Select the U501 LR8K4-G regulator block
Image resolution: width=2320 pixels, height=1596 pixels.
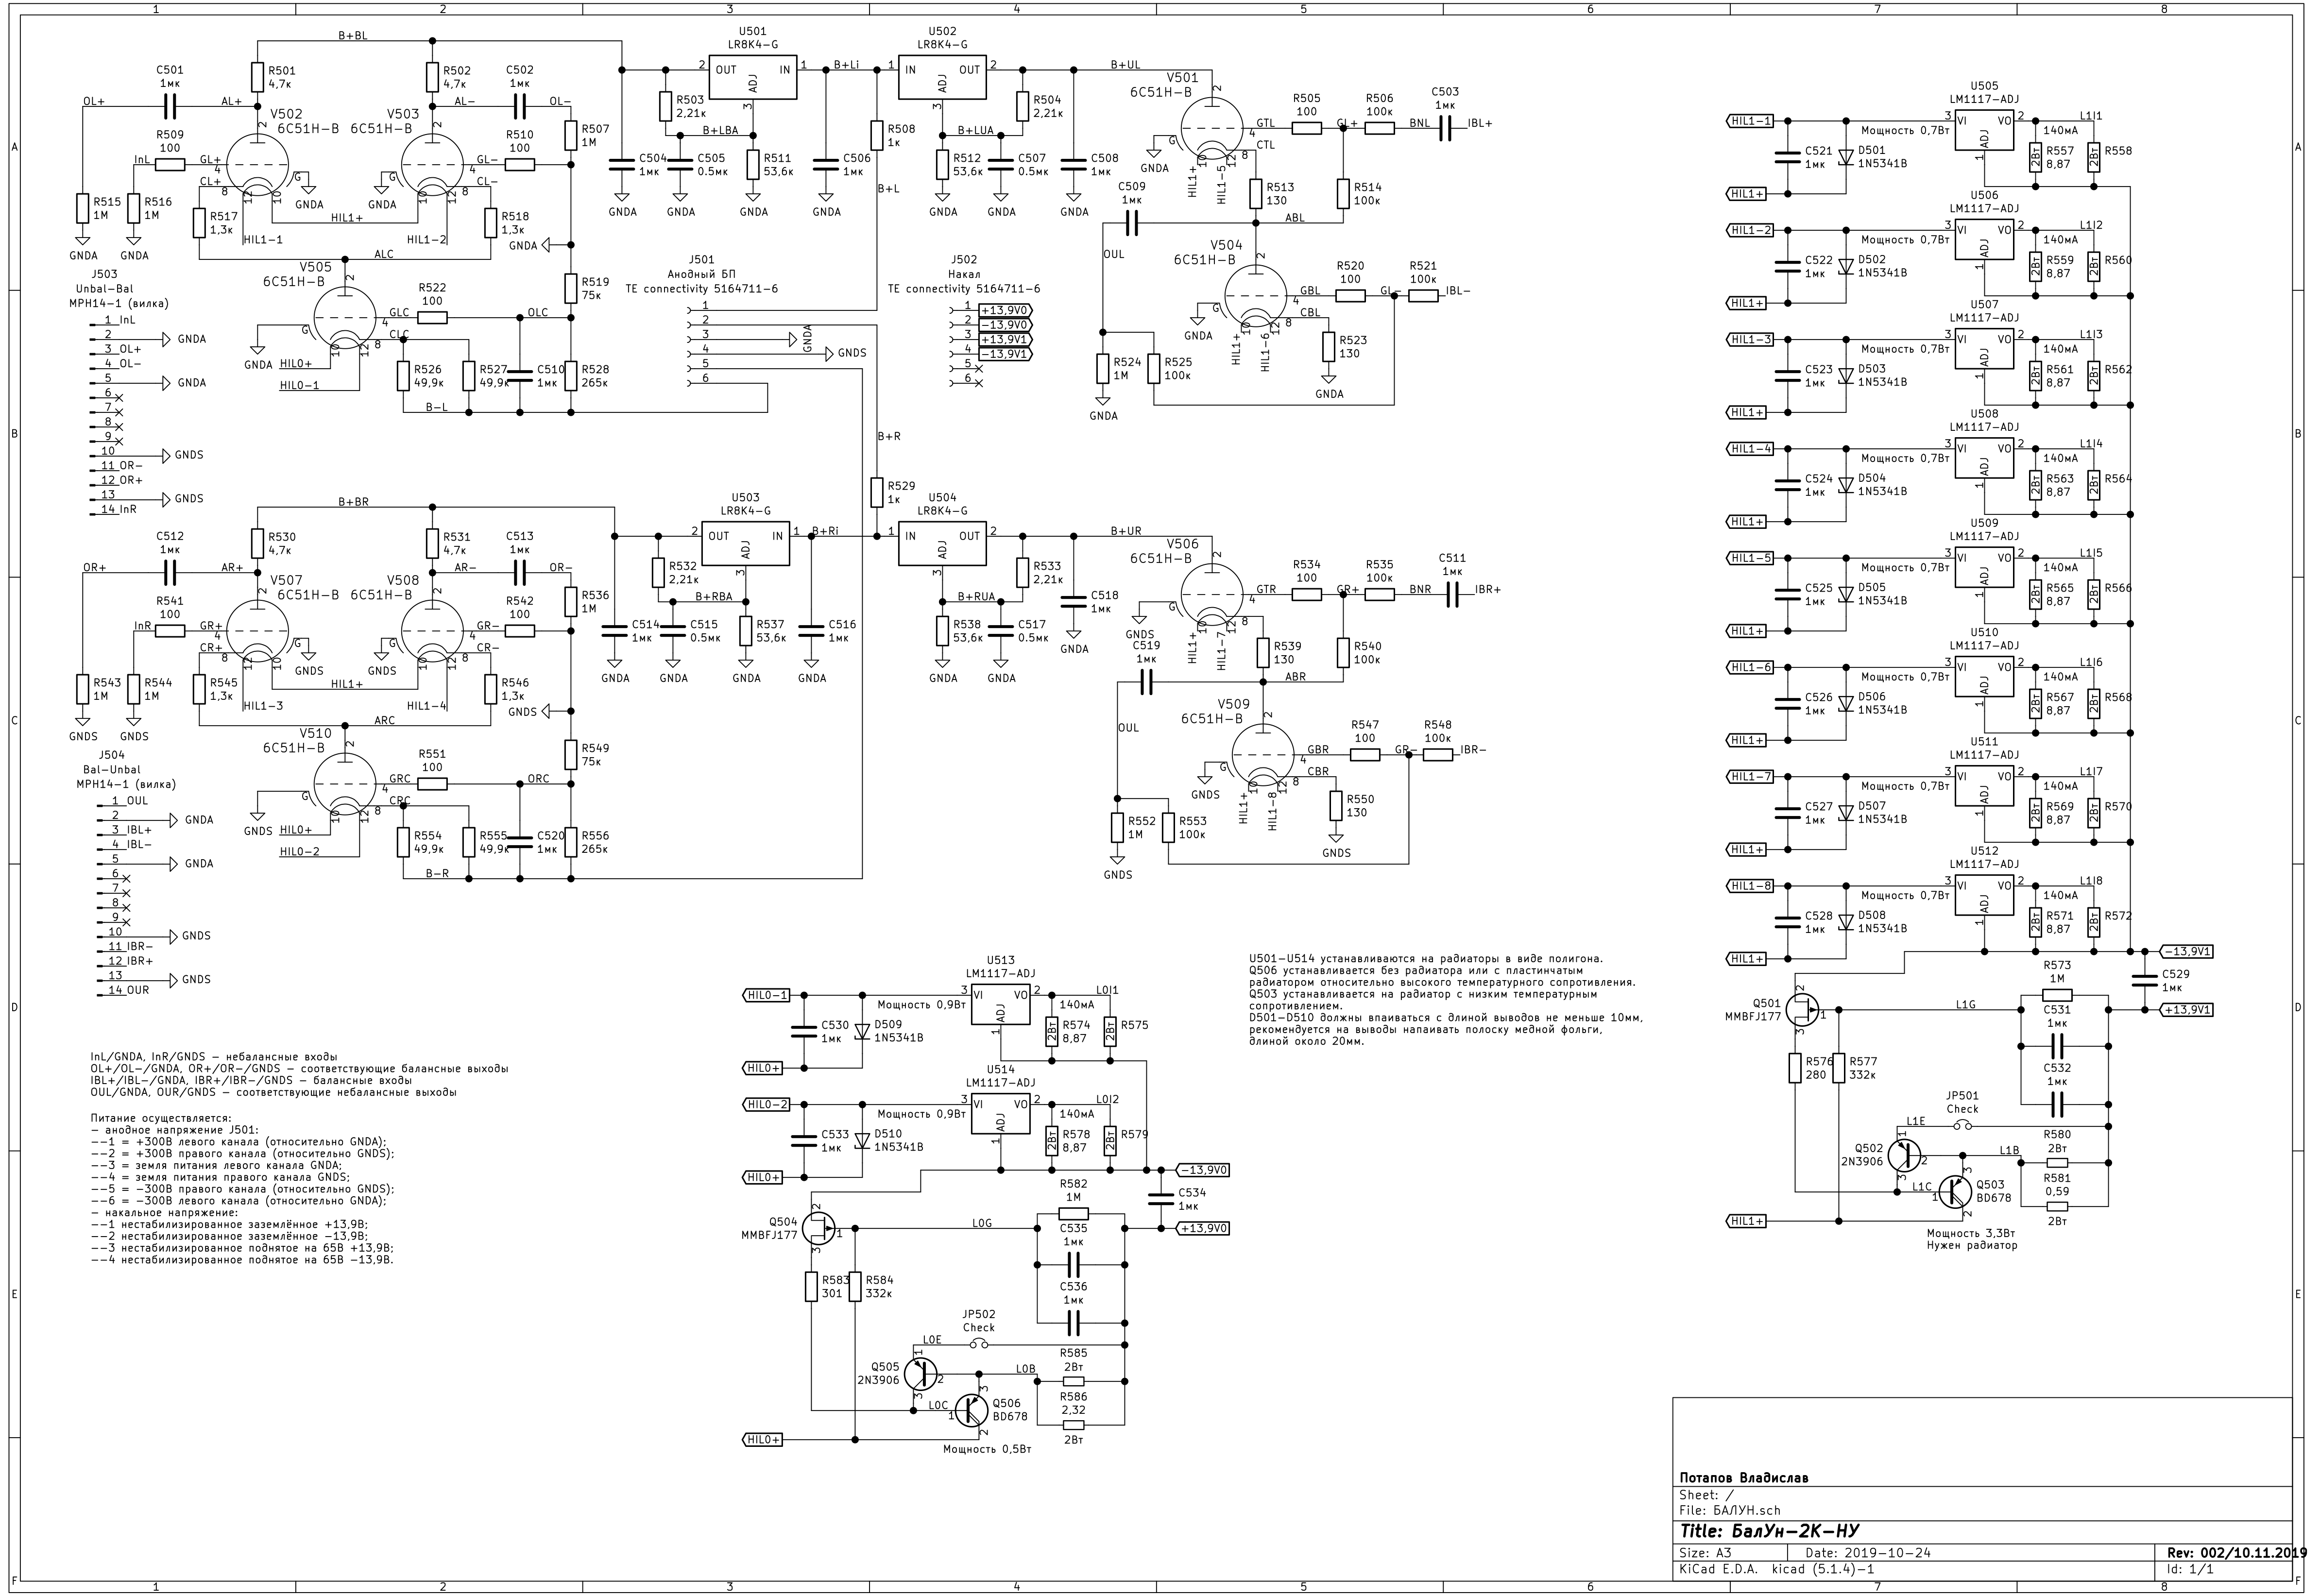pyautogui.click(x=754, y=78)
